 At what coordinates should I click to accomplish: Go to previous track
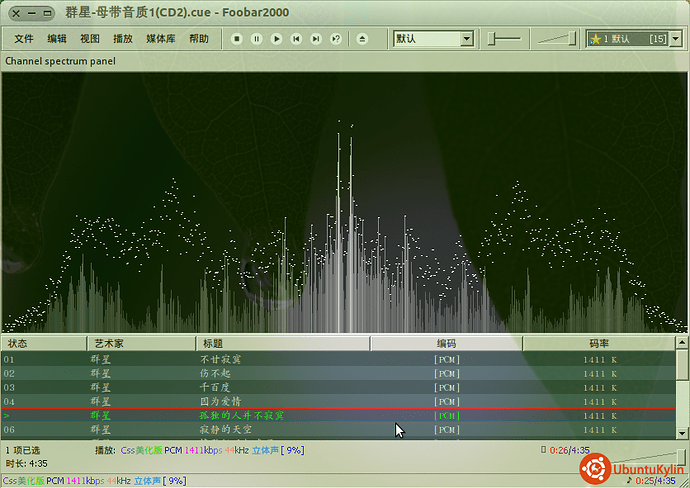(x=296, y=39)
